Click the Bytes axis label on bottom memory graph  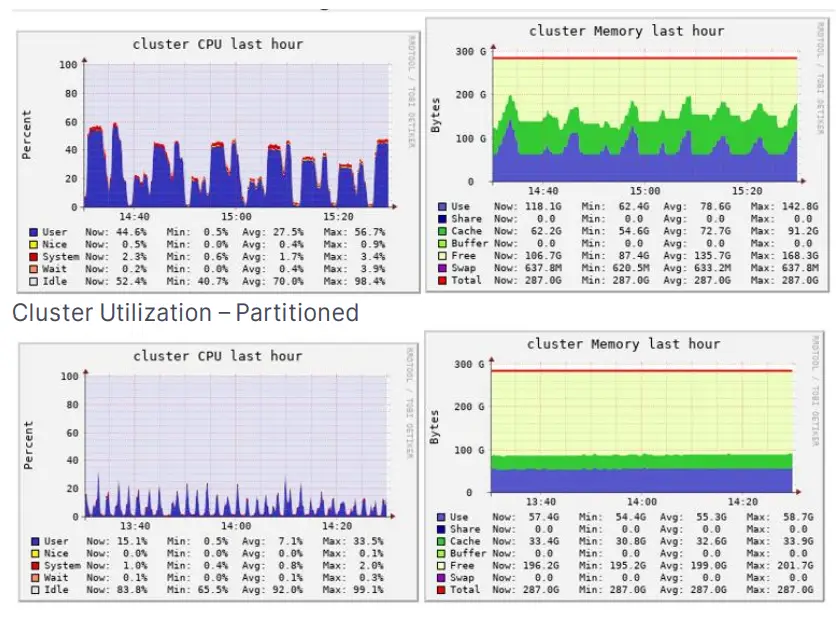pos(436,425)
